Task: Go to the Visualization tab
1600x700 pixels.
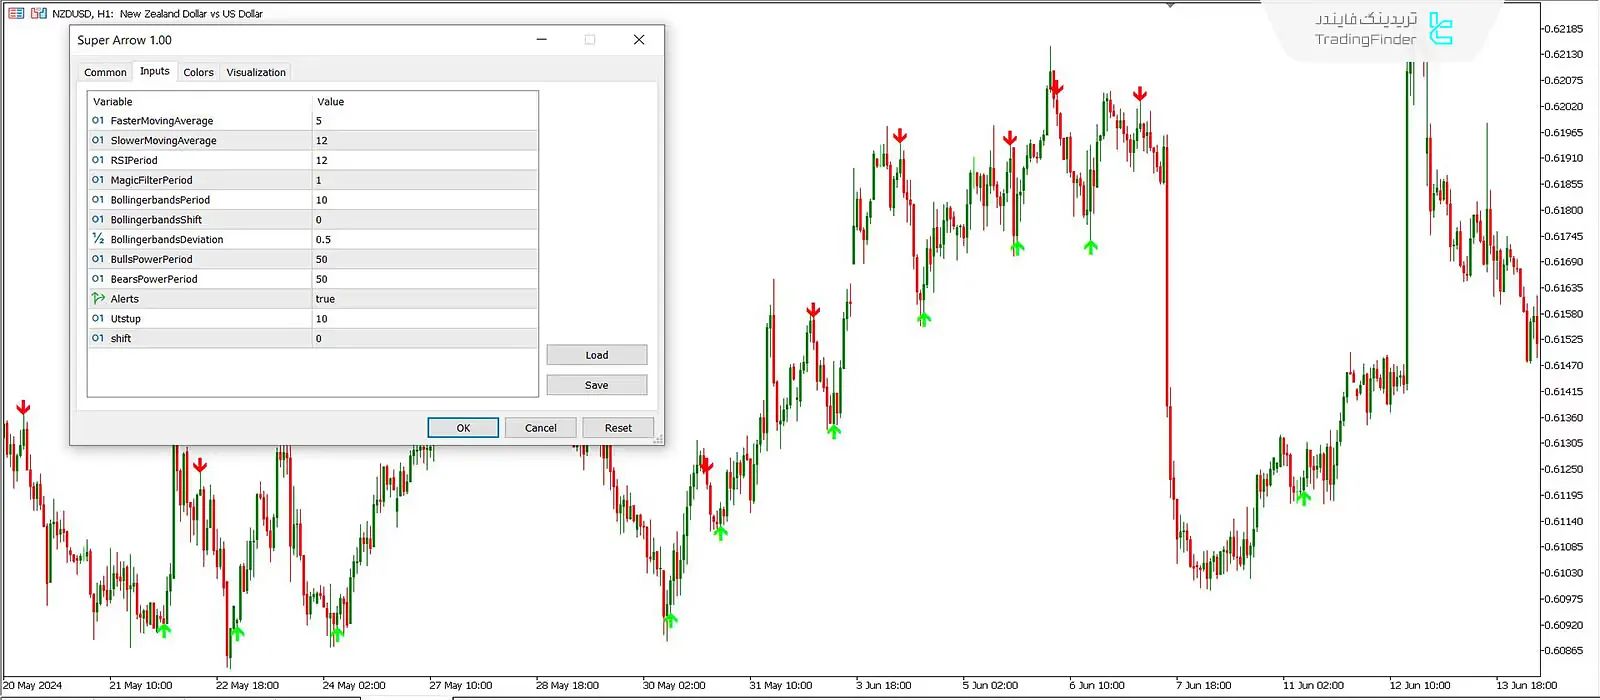Action: click(x=256, y=72)
